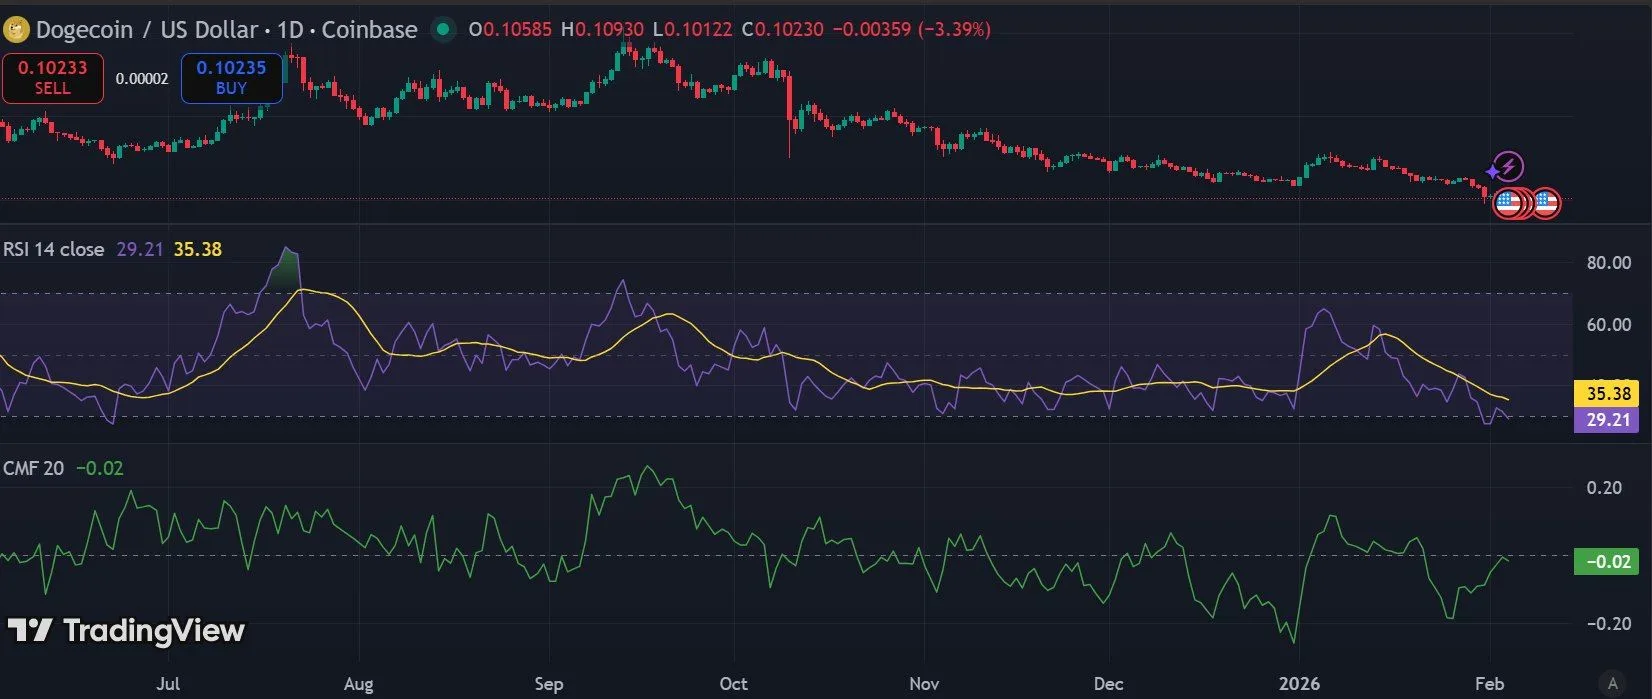Click the SELL 0.10233 button

[x=53, y=78]
